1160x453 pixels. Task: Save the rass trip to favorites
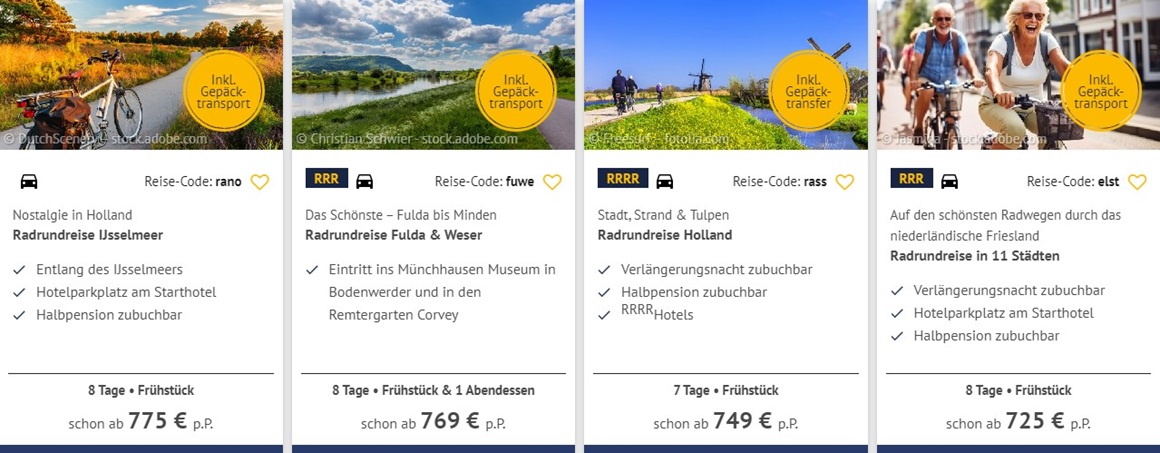click(x=845, y=182)
